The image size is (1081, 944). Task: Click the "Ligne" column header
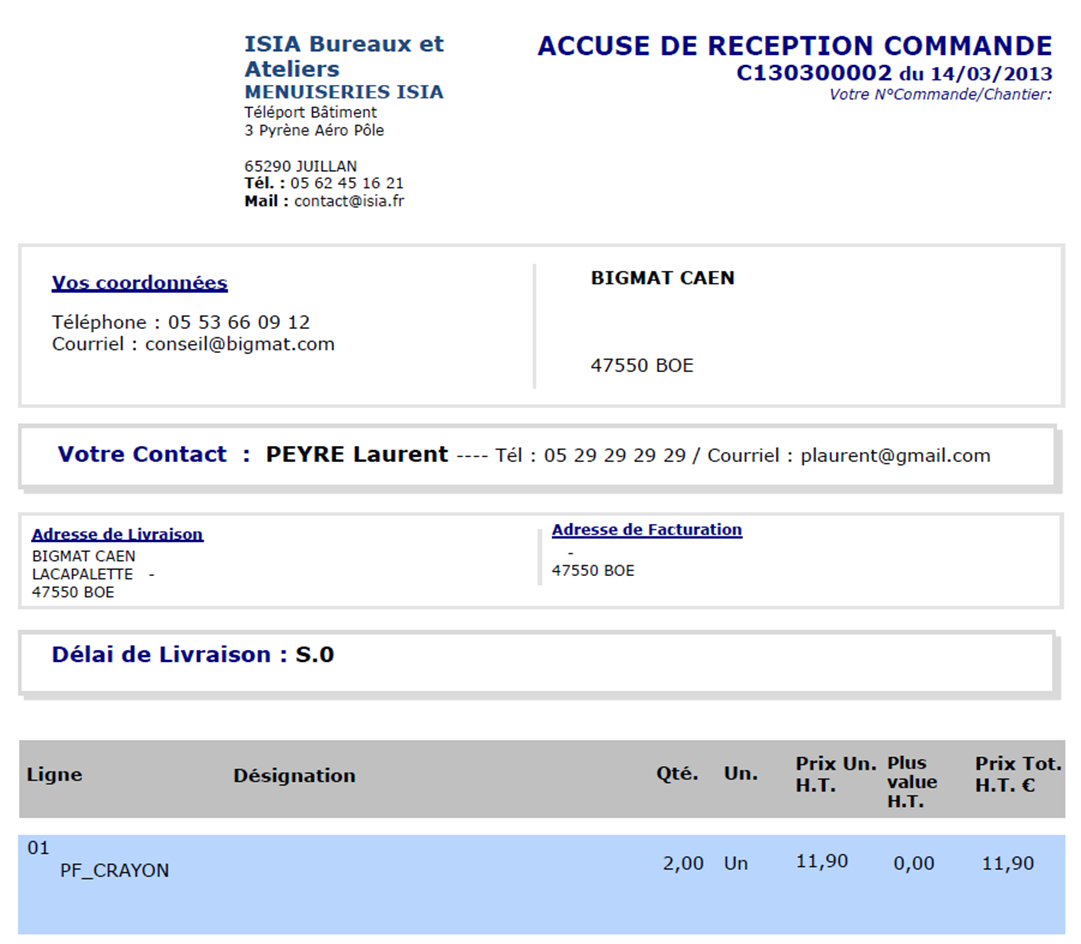[54, 775]
